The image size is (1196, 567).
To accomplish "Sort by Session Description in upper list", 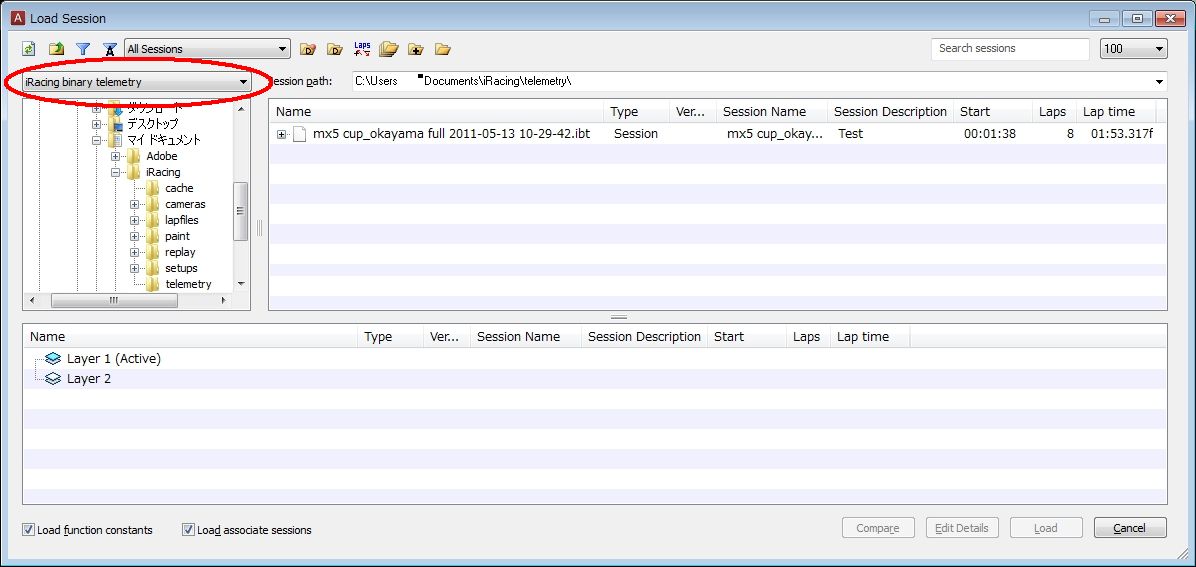I will pyautogui.click(x=890, y=111).
